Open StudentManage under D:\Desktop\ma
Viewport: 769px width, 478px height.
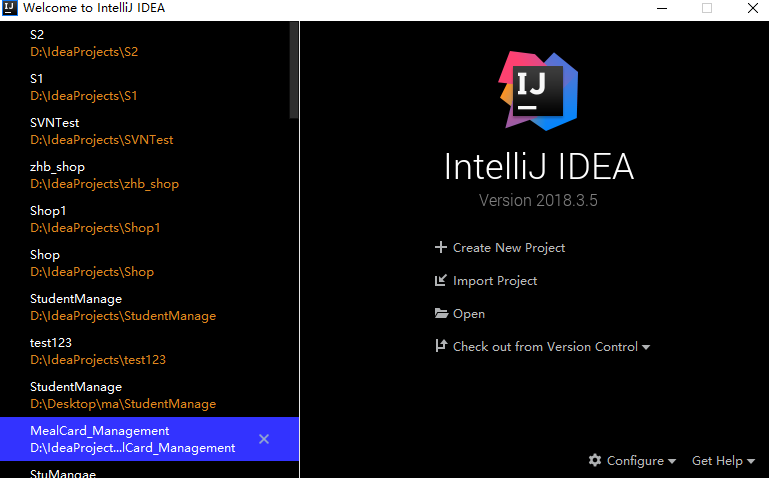click(149, 395)
